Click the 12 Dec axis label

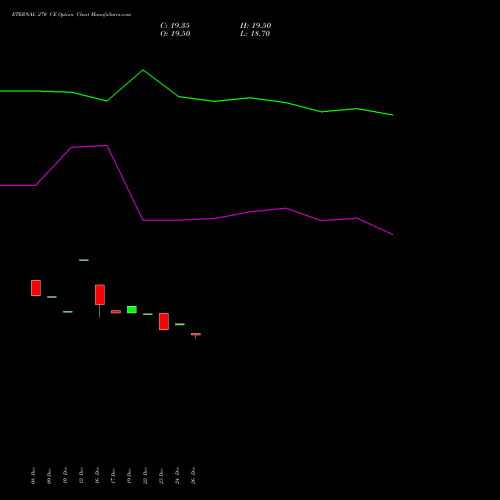(x=81, y=476)
